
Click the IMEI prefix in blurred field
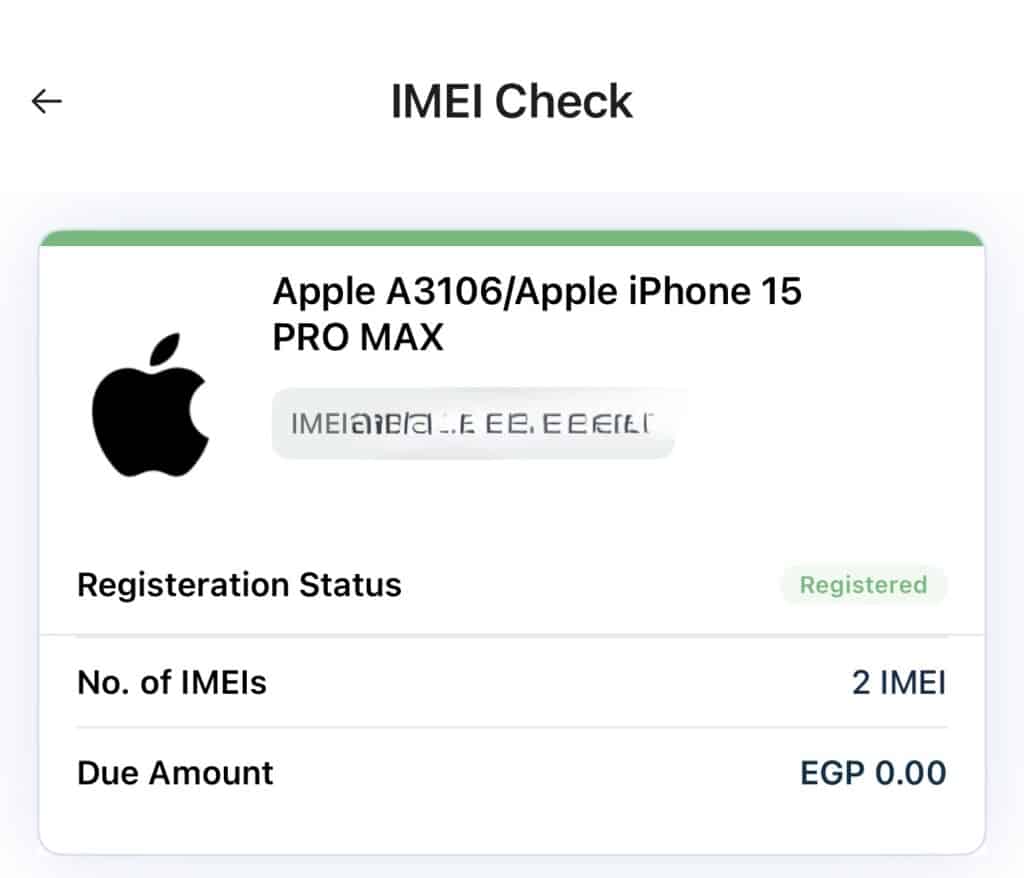pyautogui.click(x=315, y=424)
